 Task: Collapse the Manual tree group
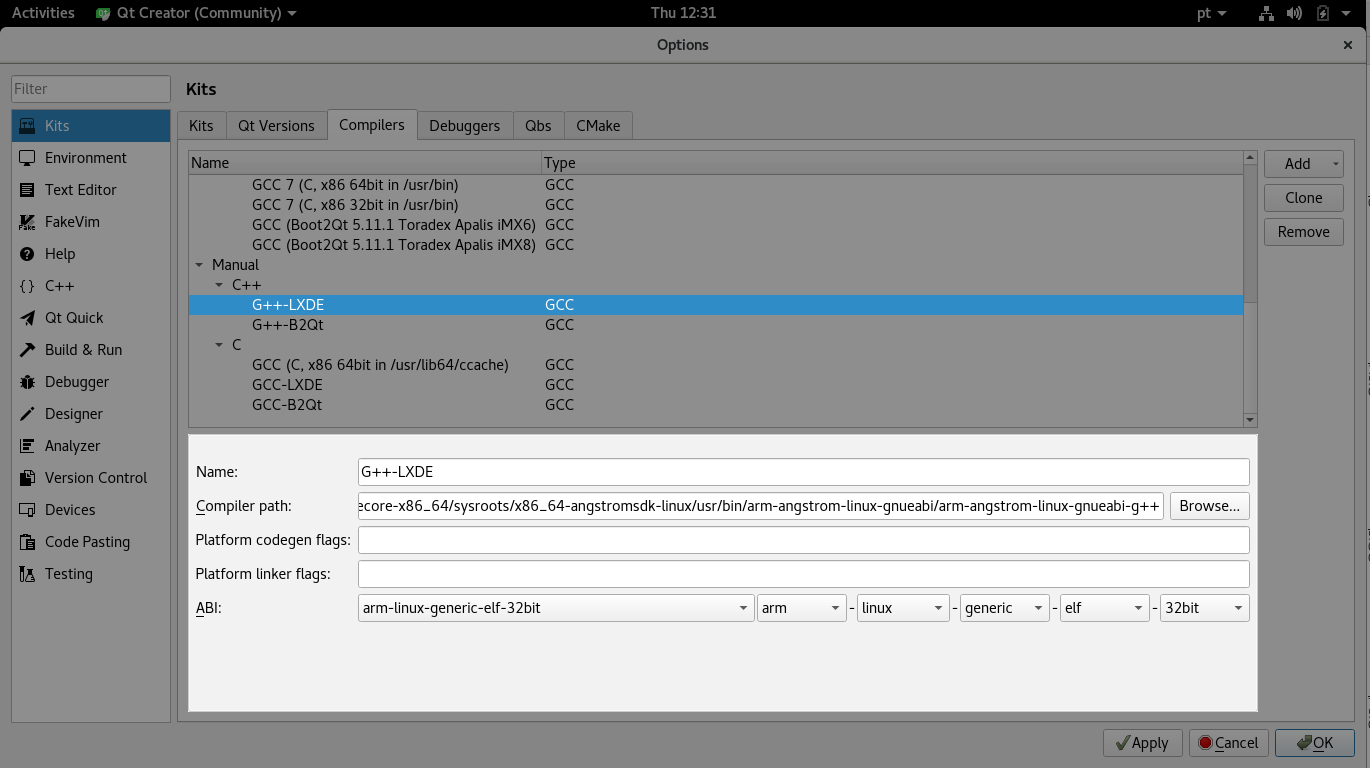coord(199,265)
